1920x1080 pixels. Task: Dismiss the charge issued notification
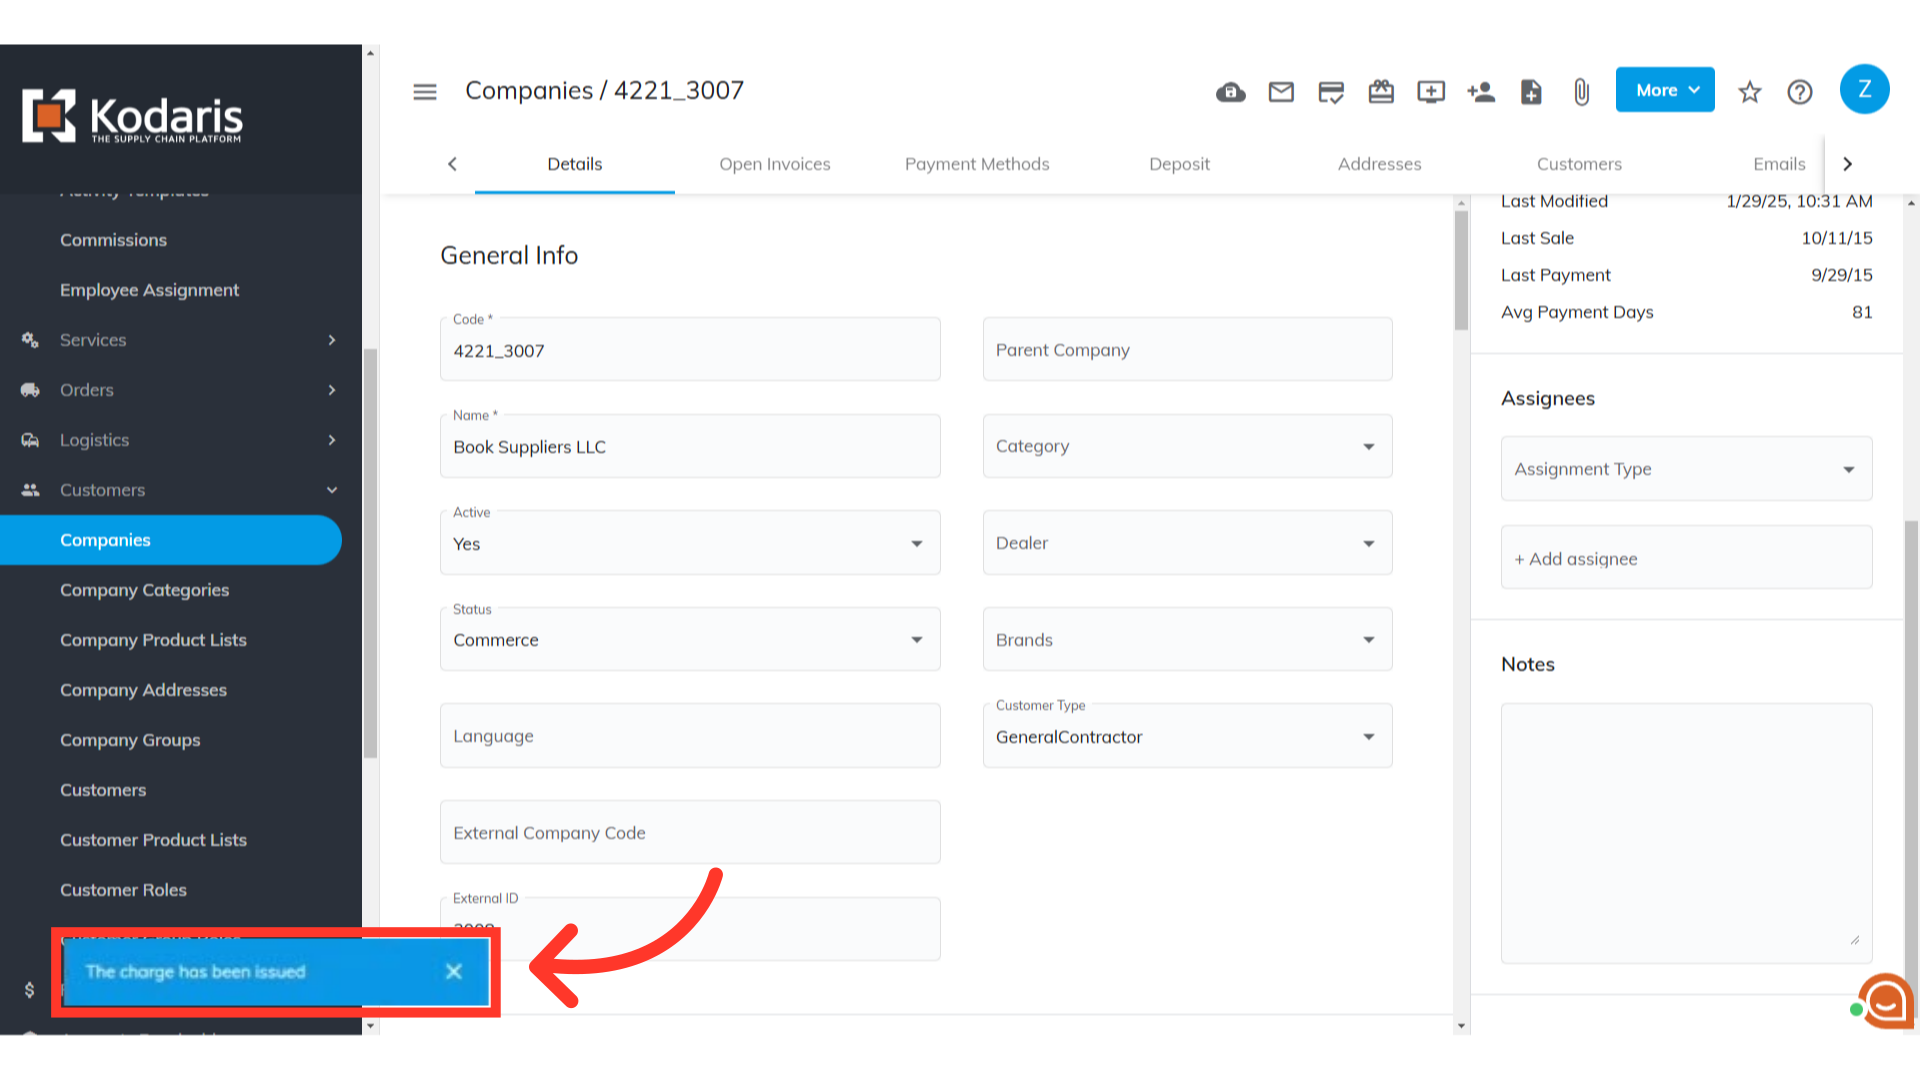pos(454,971)
